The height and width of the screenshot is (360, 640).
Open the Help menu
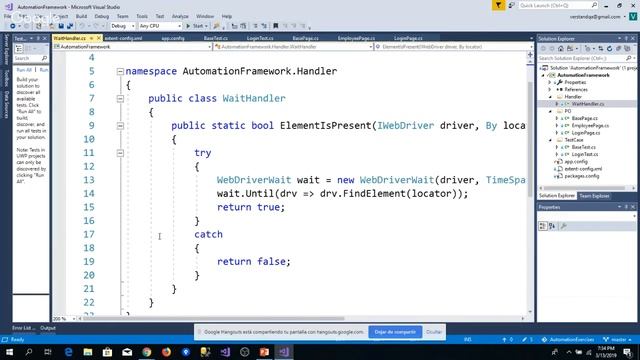[227, 16]
